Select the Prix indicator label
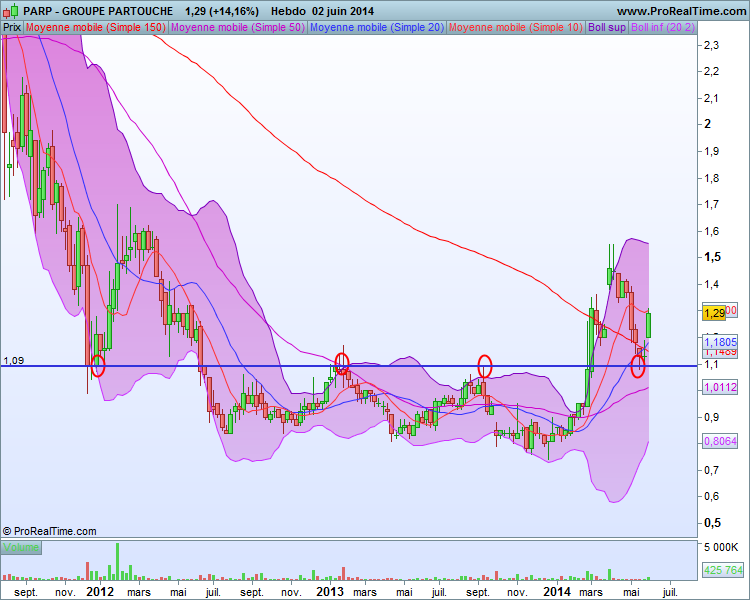Viewport: 750px width, 600px height. [12, 28]
